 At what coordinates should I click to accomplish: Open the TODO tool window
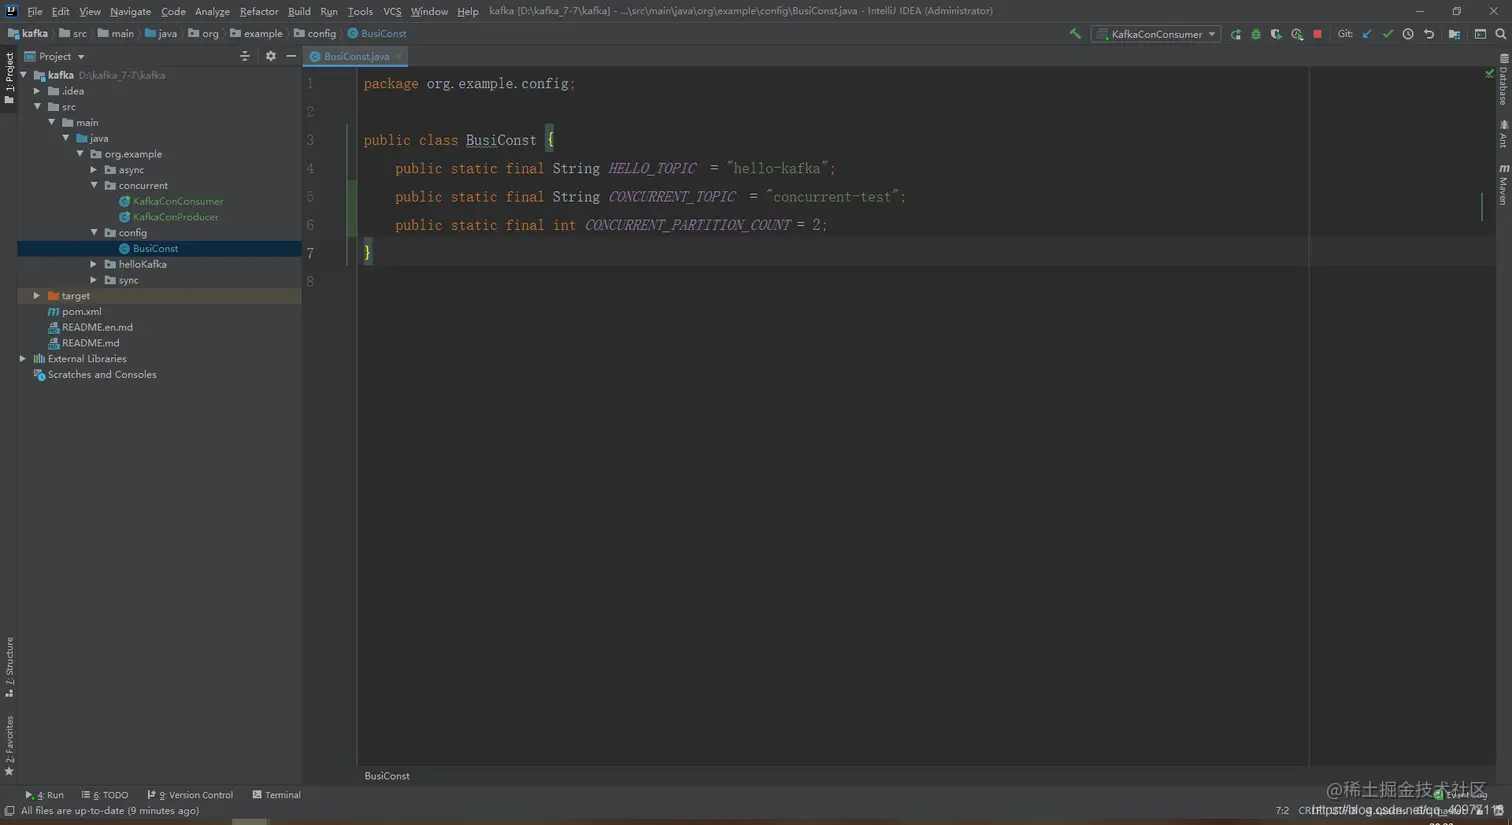click(x=106, y=795)
